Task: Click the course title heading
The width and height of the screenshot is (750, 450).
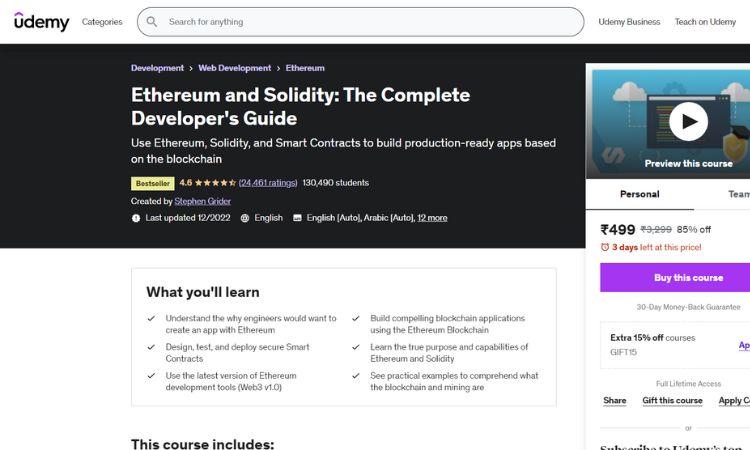Action: (x=300, y=106)
